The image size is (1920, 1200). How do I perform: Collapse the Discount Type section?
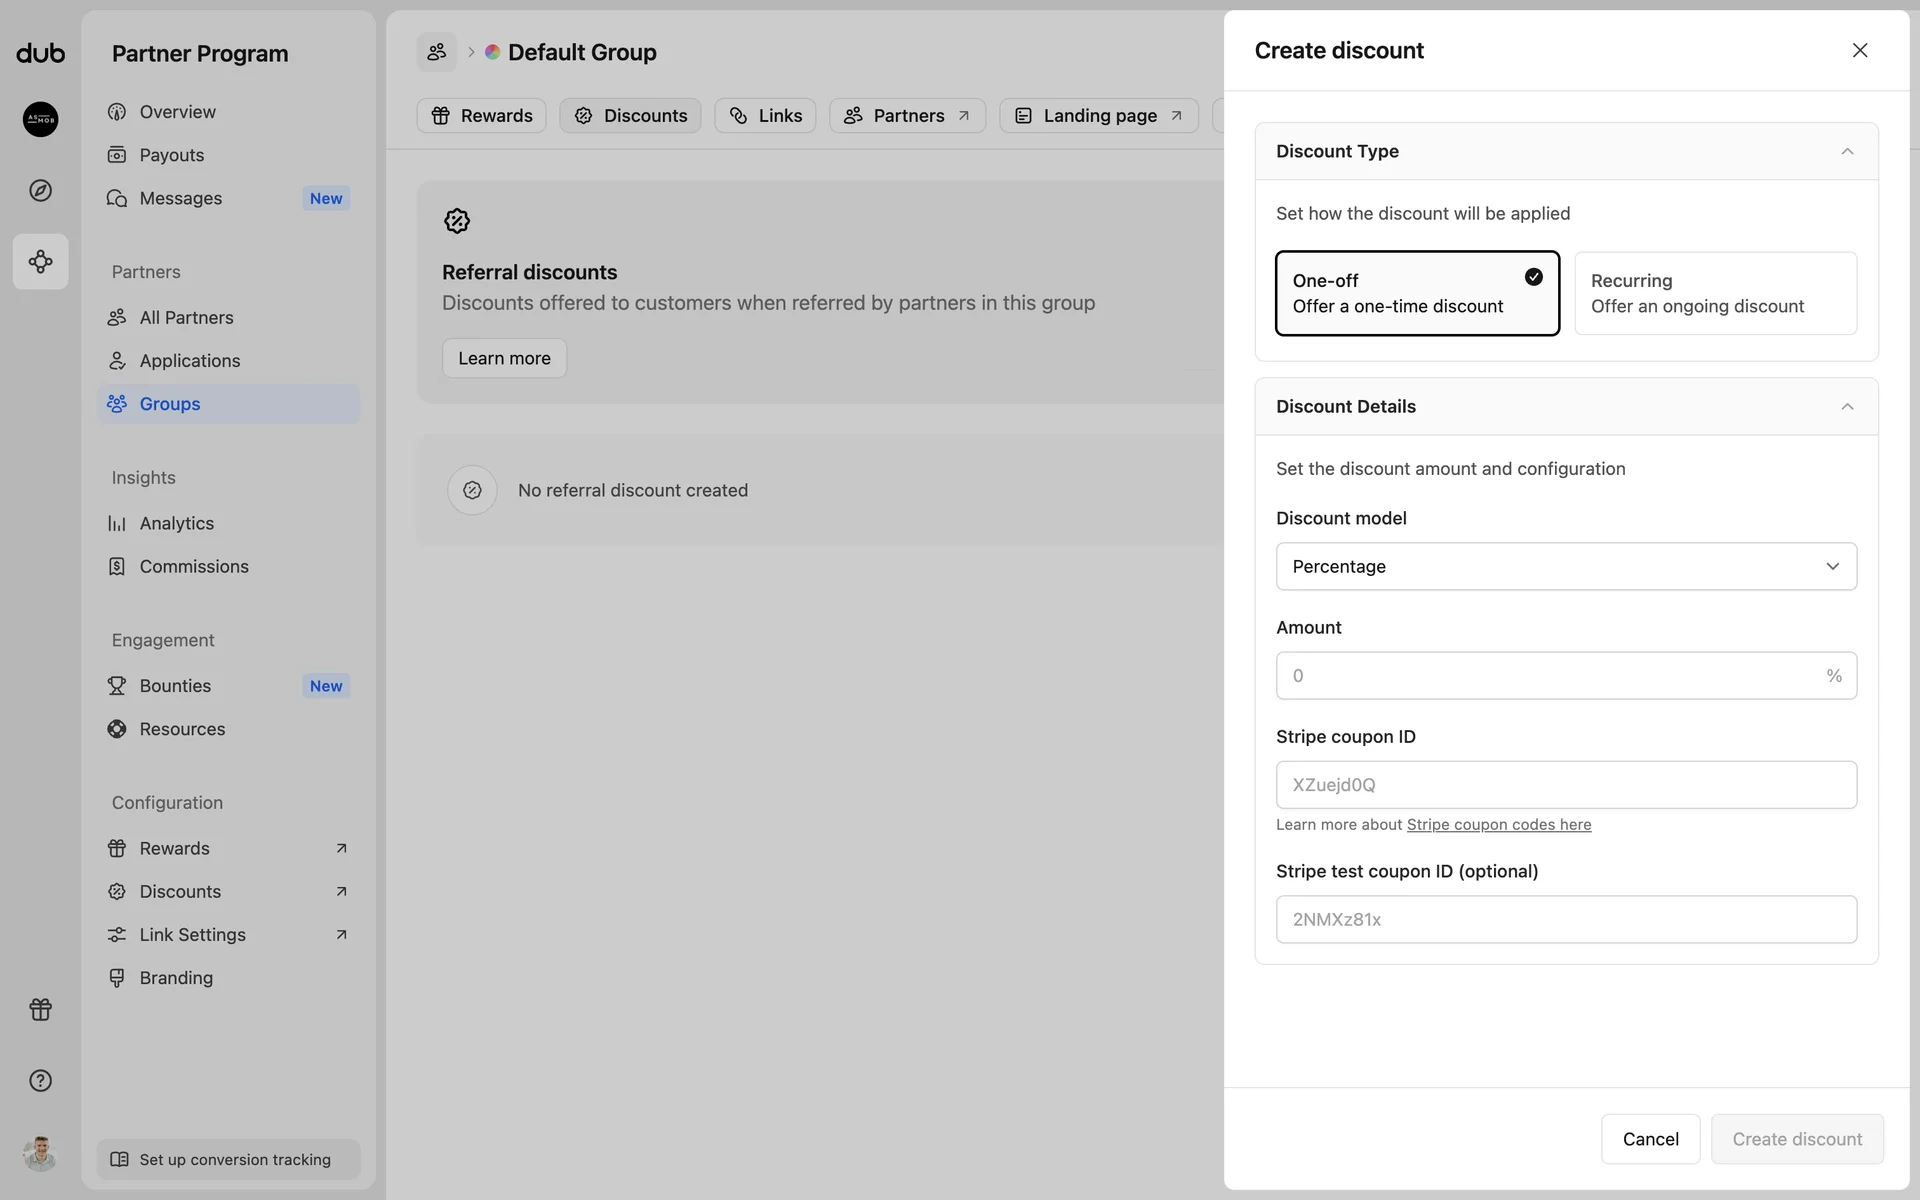[x=1846, y=151]
